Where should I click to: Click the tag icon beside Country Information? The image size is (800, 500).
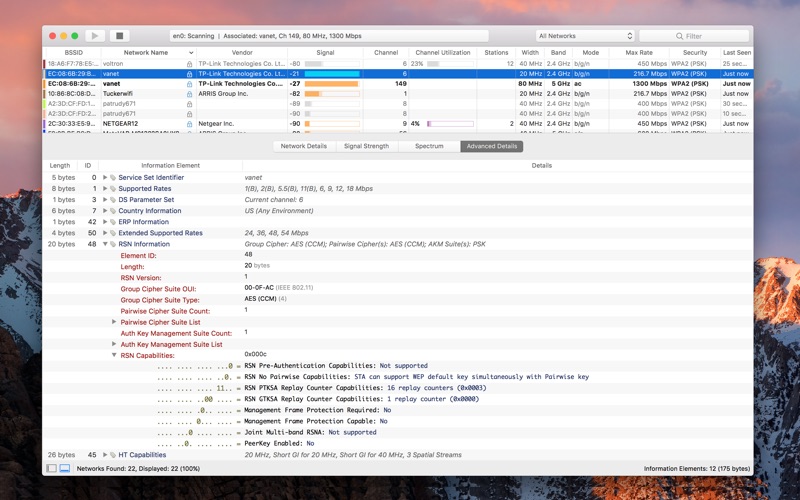(x=113, y=211)
